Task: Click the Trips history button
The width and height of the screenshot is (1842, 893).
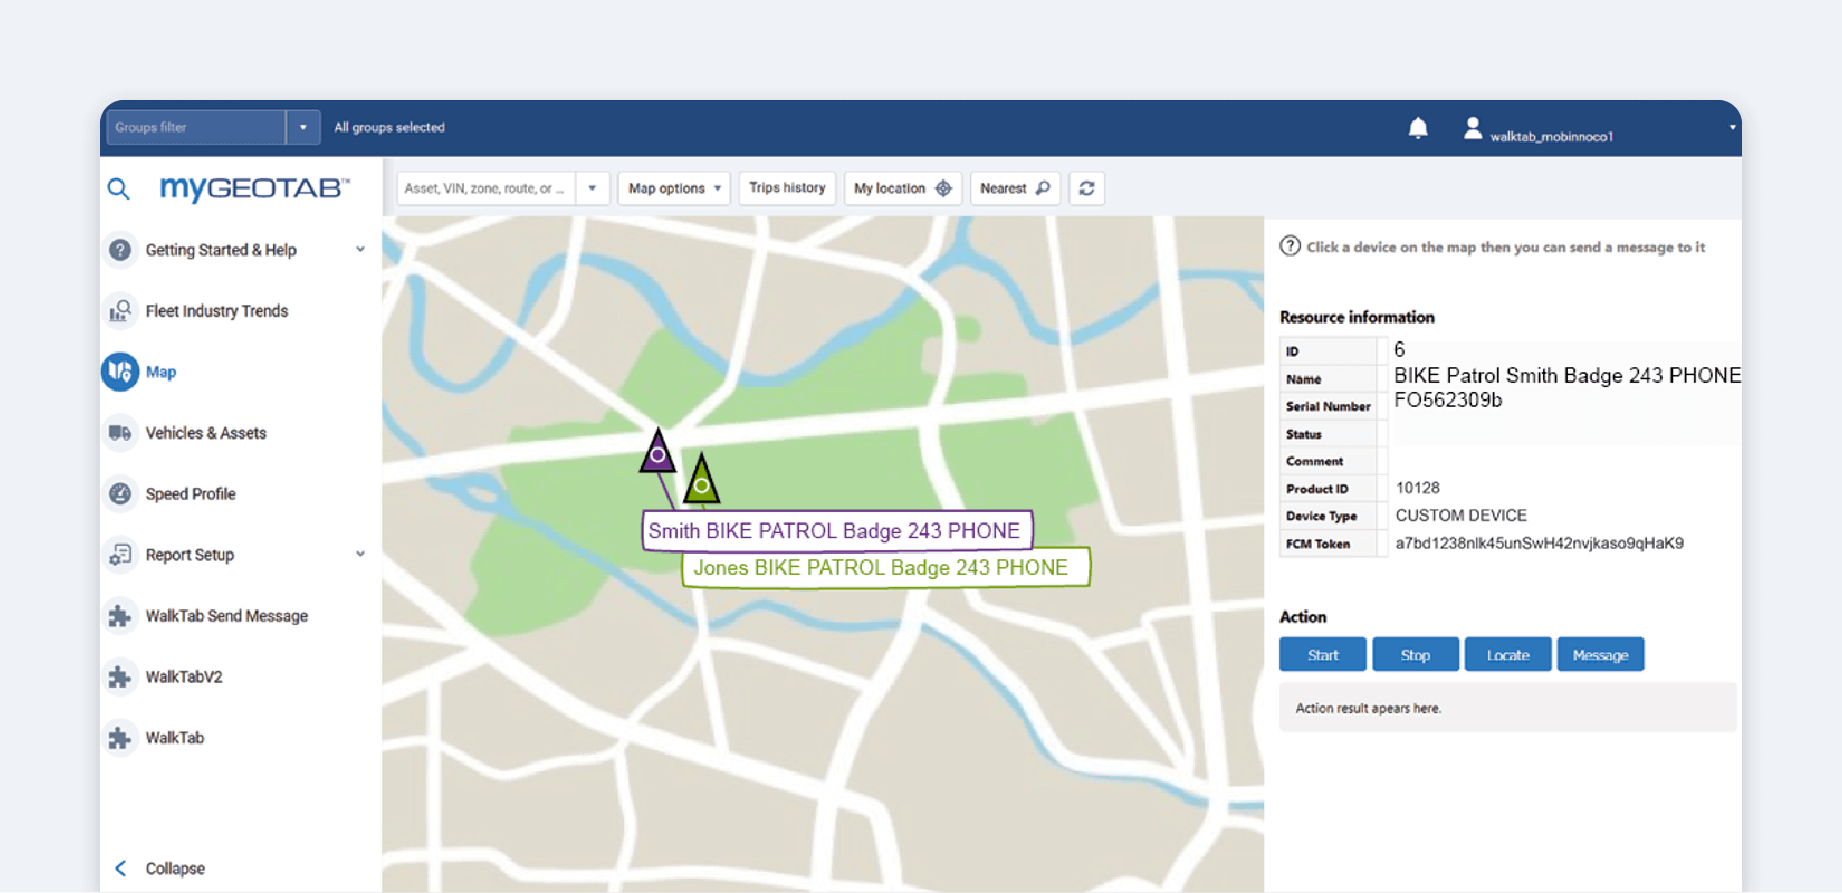Action: click(x=787, y=188)
